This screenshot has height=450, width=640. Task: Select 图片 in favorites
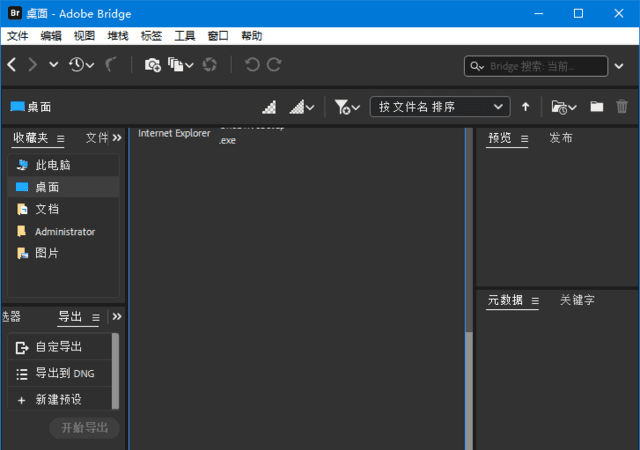tap(64, 253)
